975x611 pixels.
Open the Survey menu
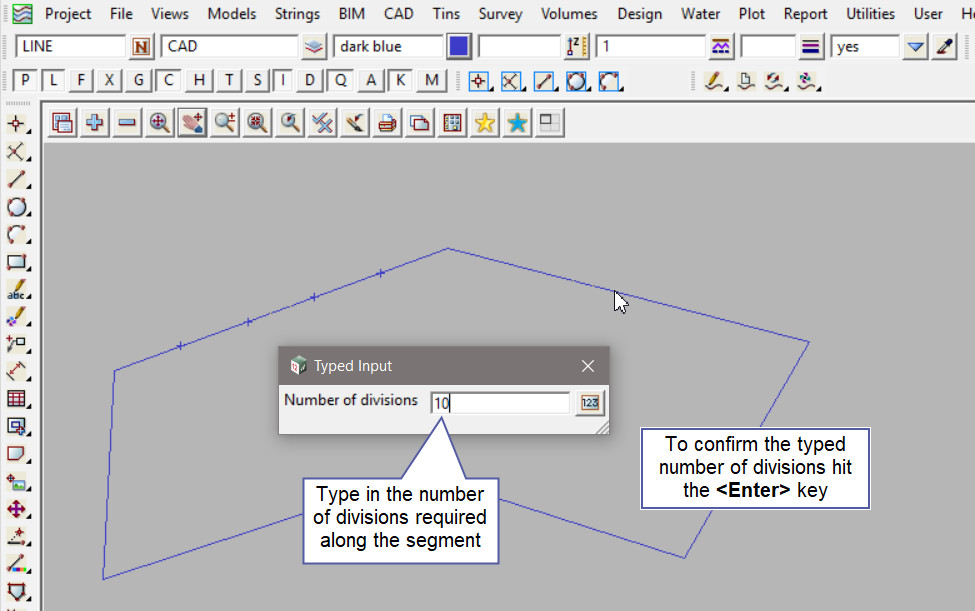point(500,14)
